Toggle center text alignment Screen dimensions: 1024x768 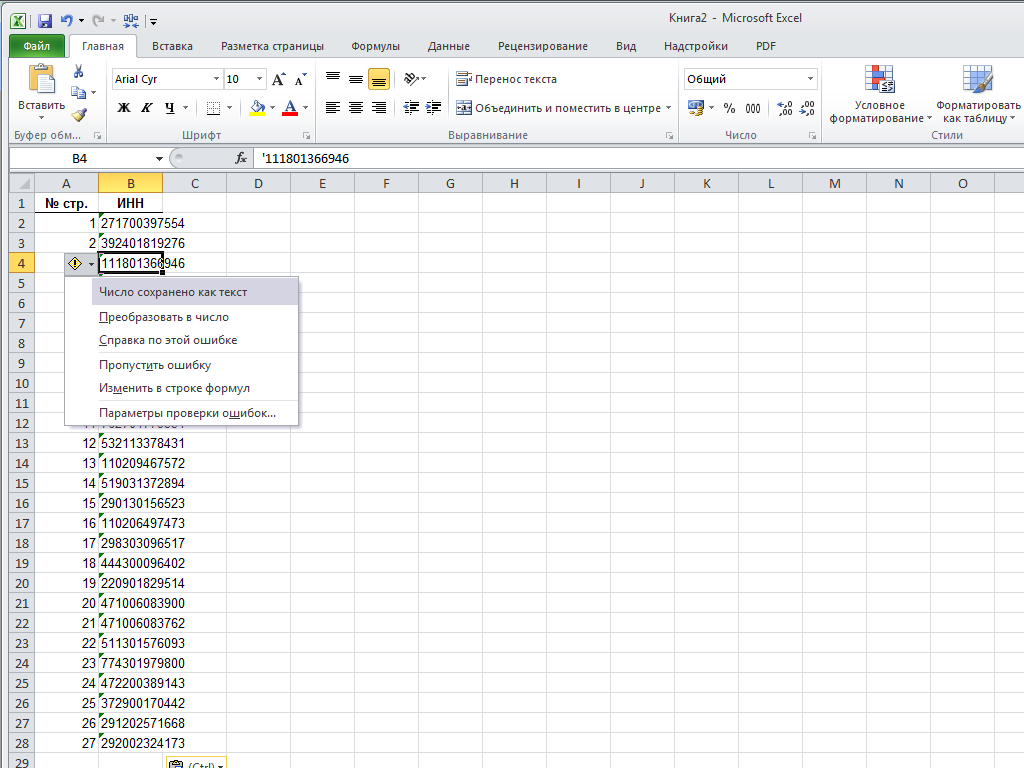pyautogui.click(x=356, y=108)
